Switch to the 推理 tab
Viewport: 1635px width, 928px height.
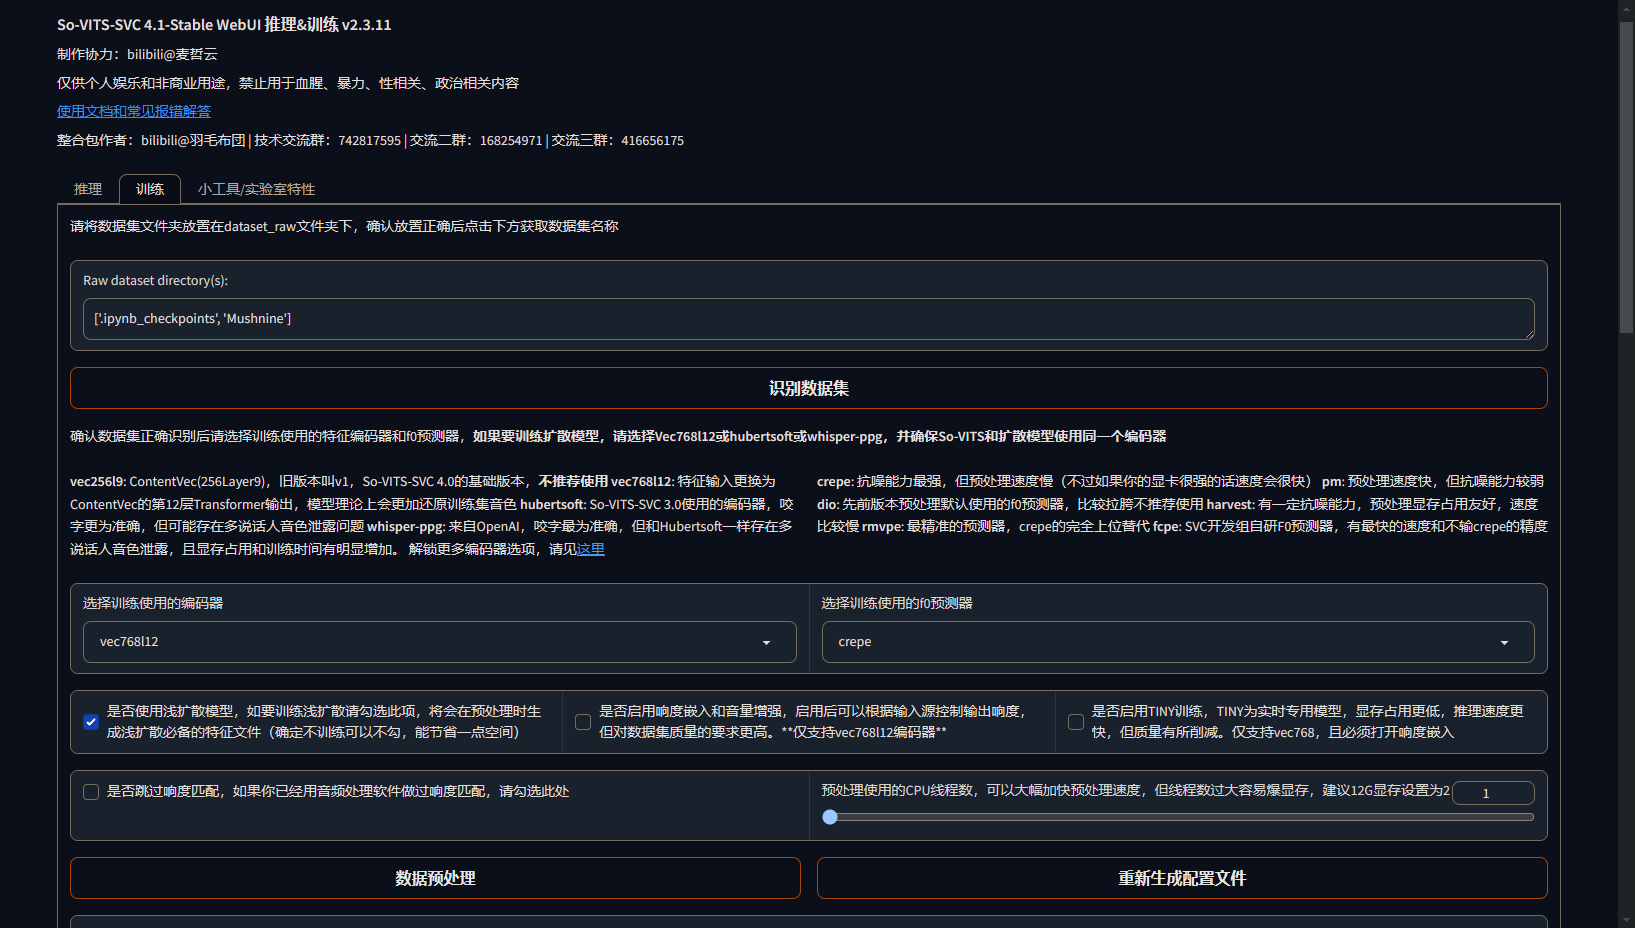pos(88,189)
